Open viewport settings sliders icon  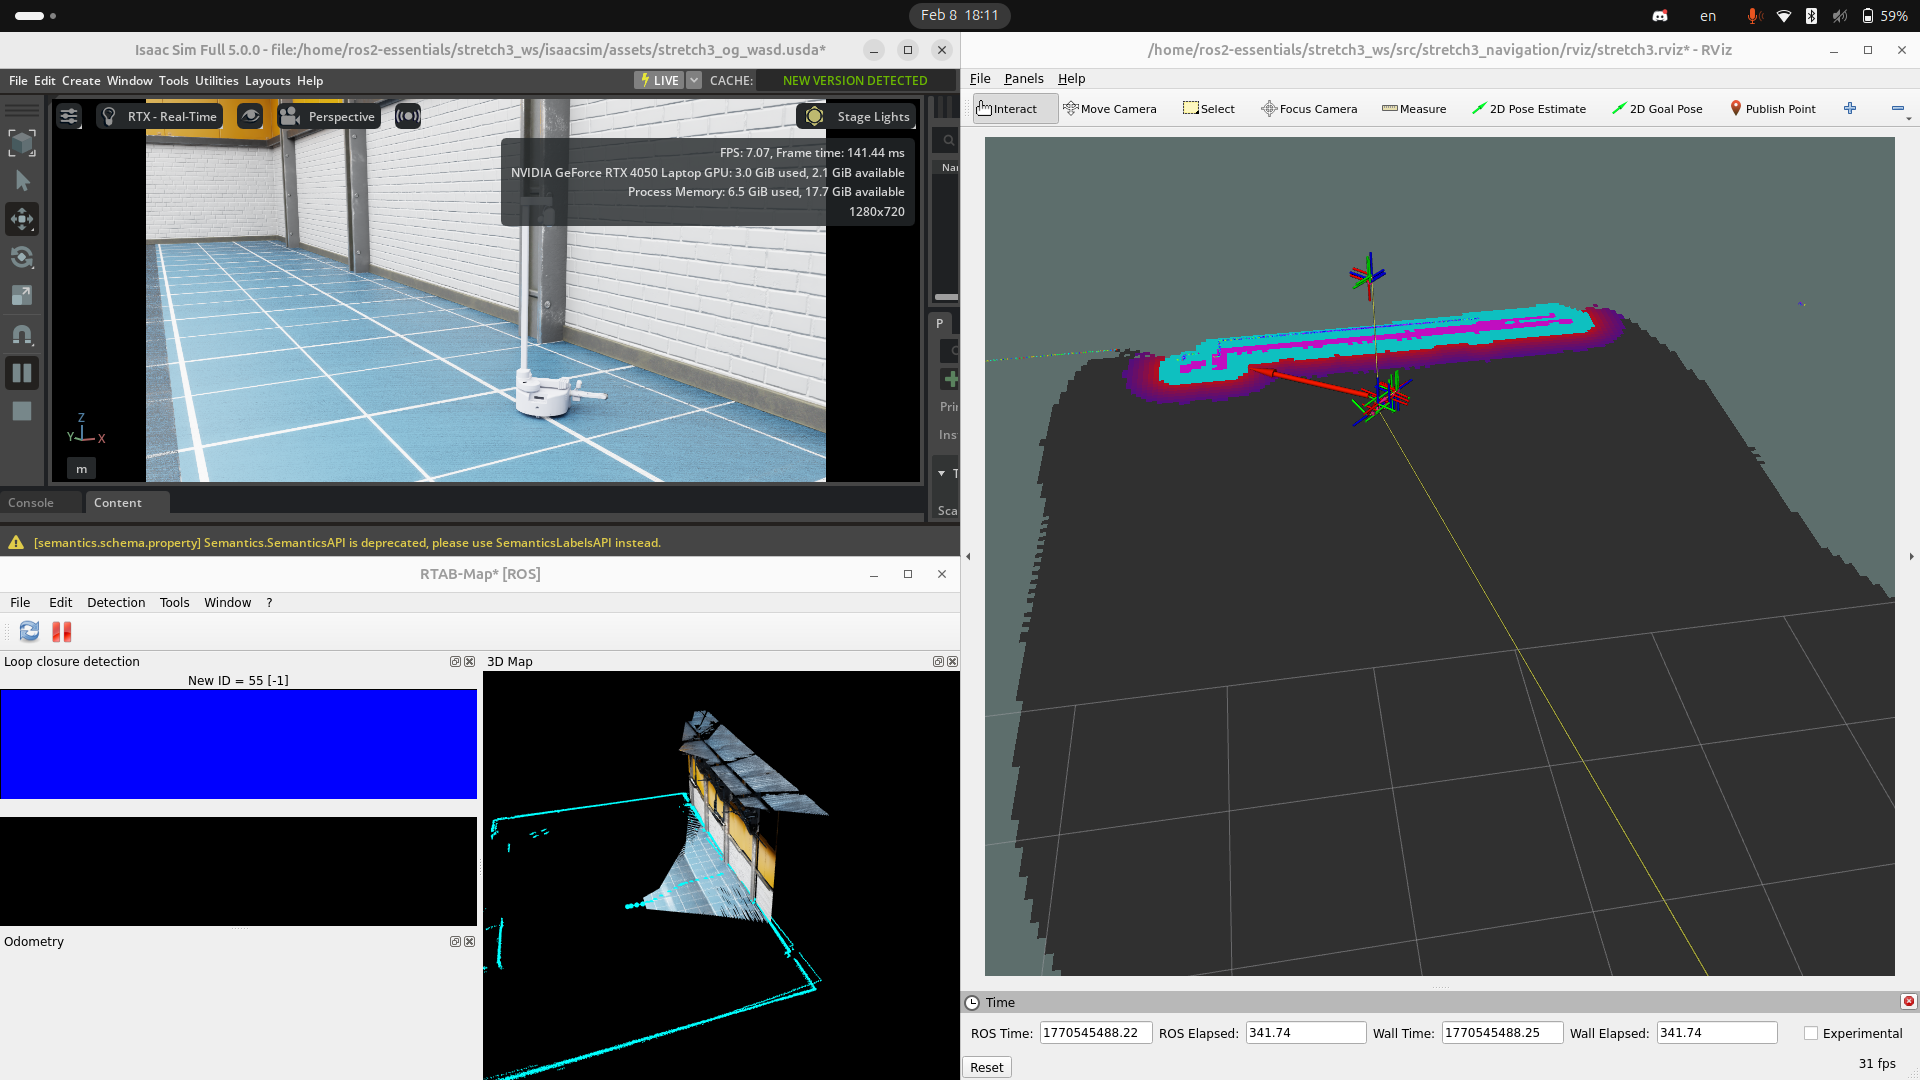tap(69, 116)
